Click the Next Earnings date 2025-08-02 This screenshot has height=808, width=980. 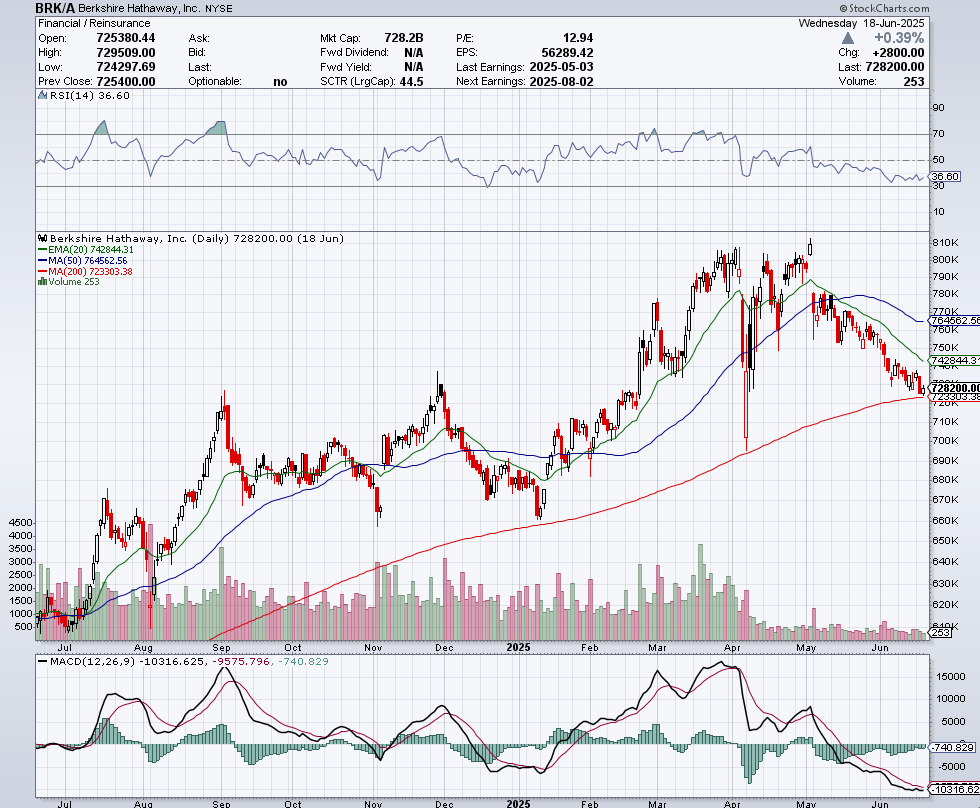coord(561,81)
